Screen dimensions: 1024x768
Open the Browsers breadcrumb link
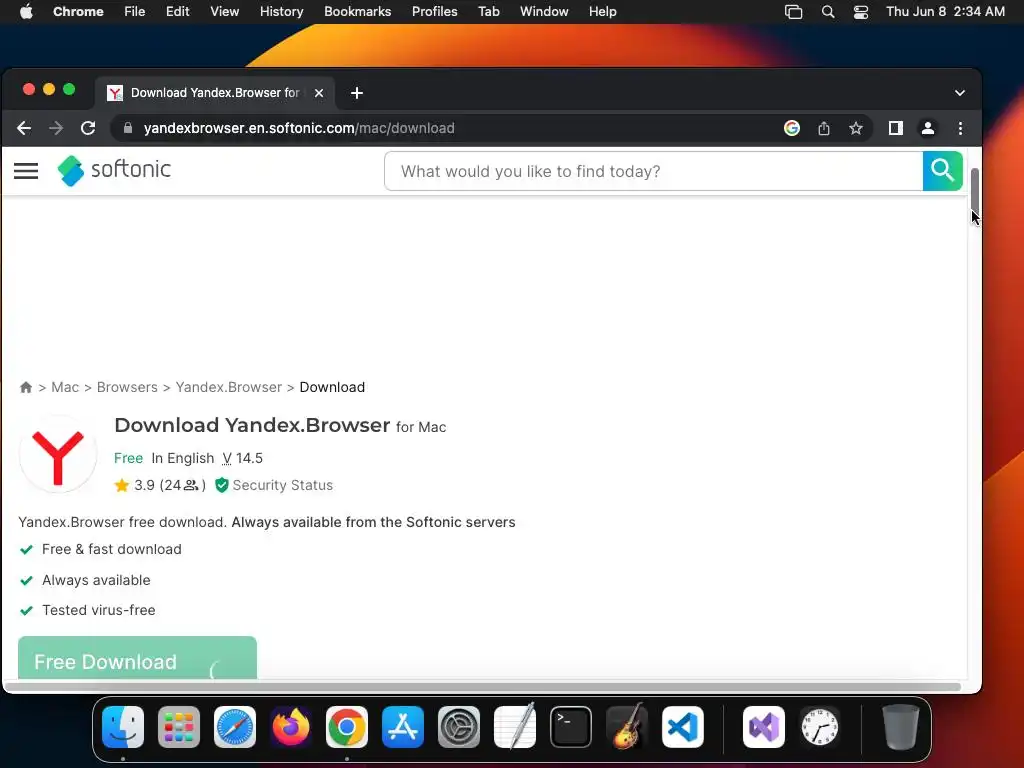(x=127, y=387)
